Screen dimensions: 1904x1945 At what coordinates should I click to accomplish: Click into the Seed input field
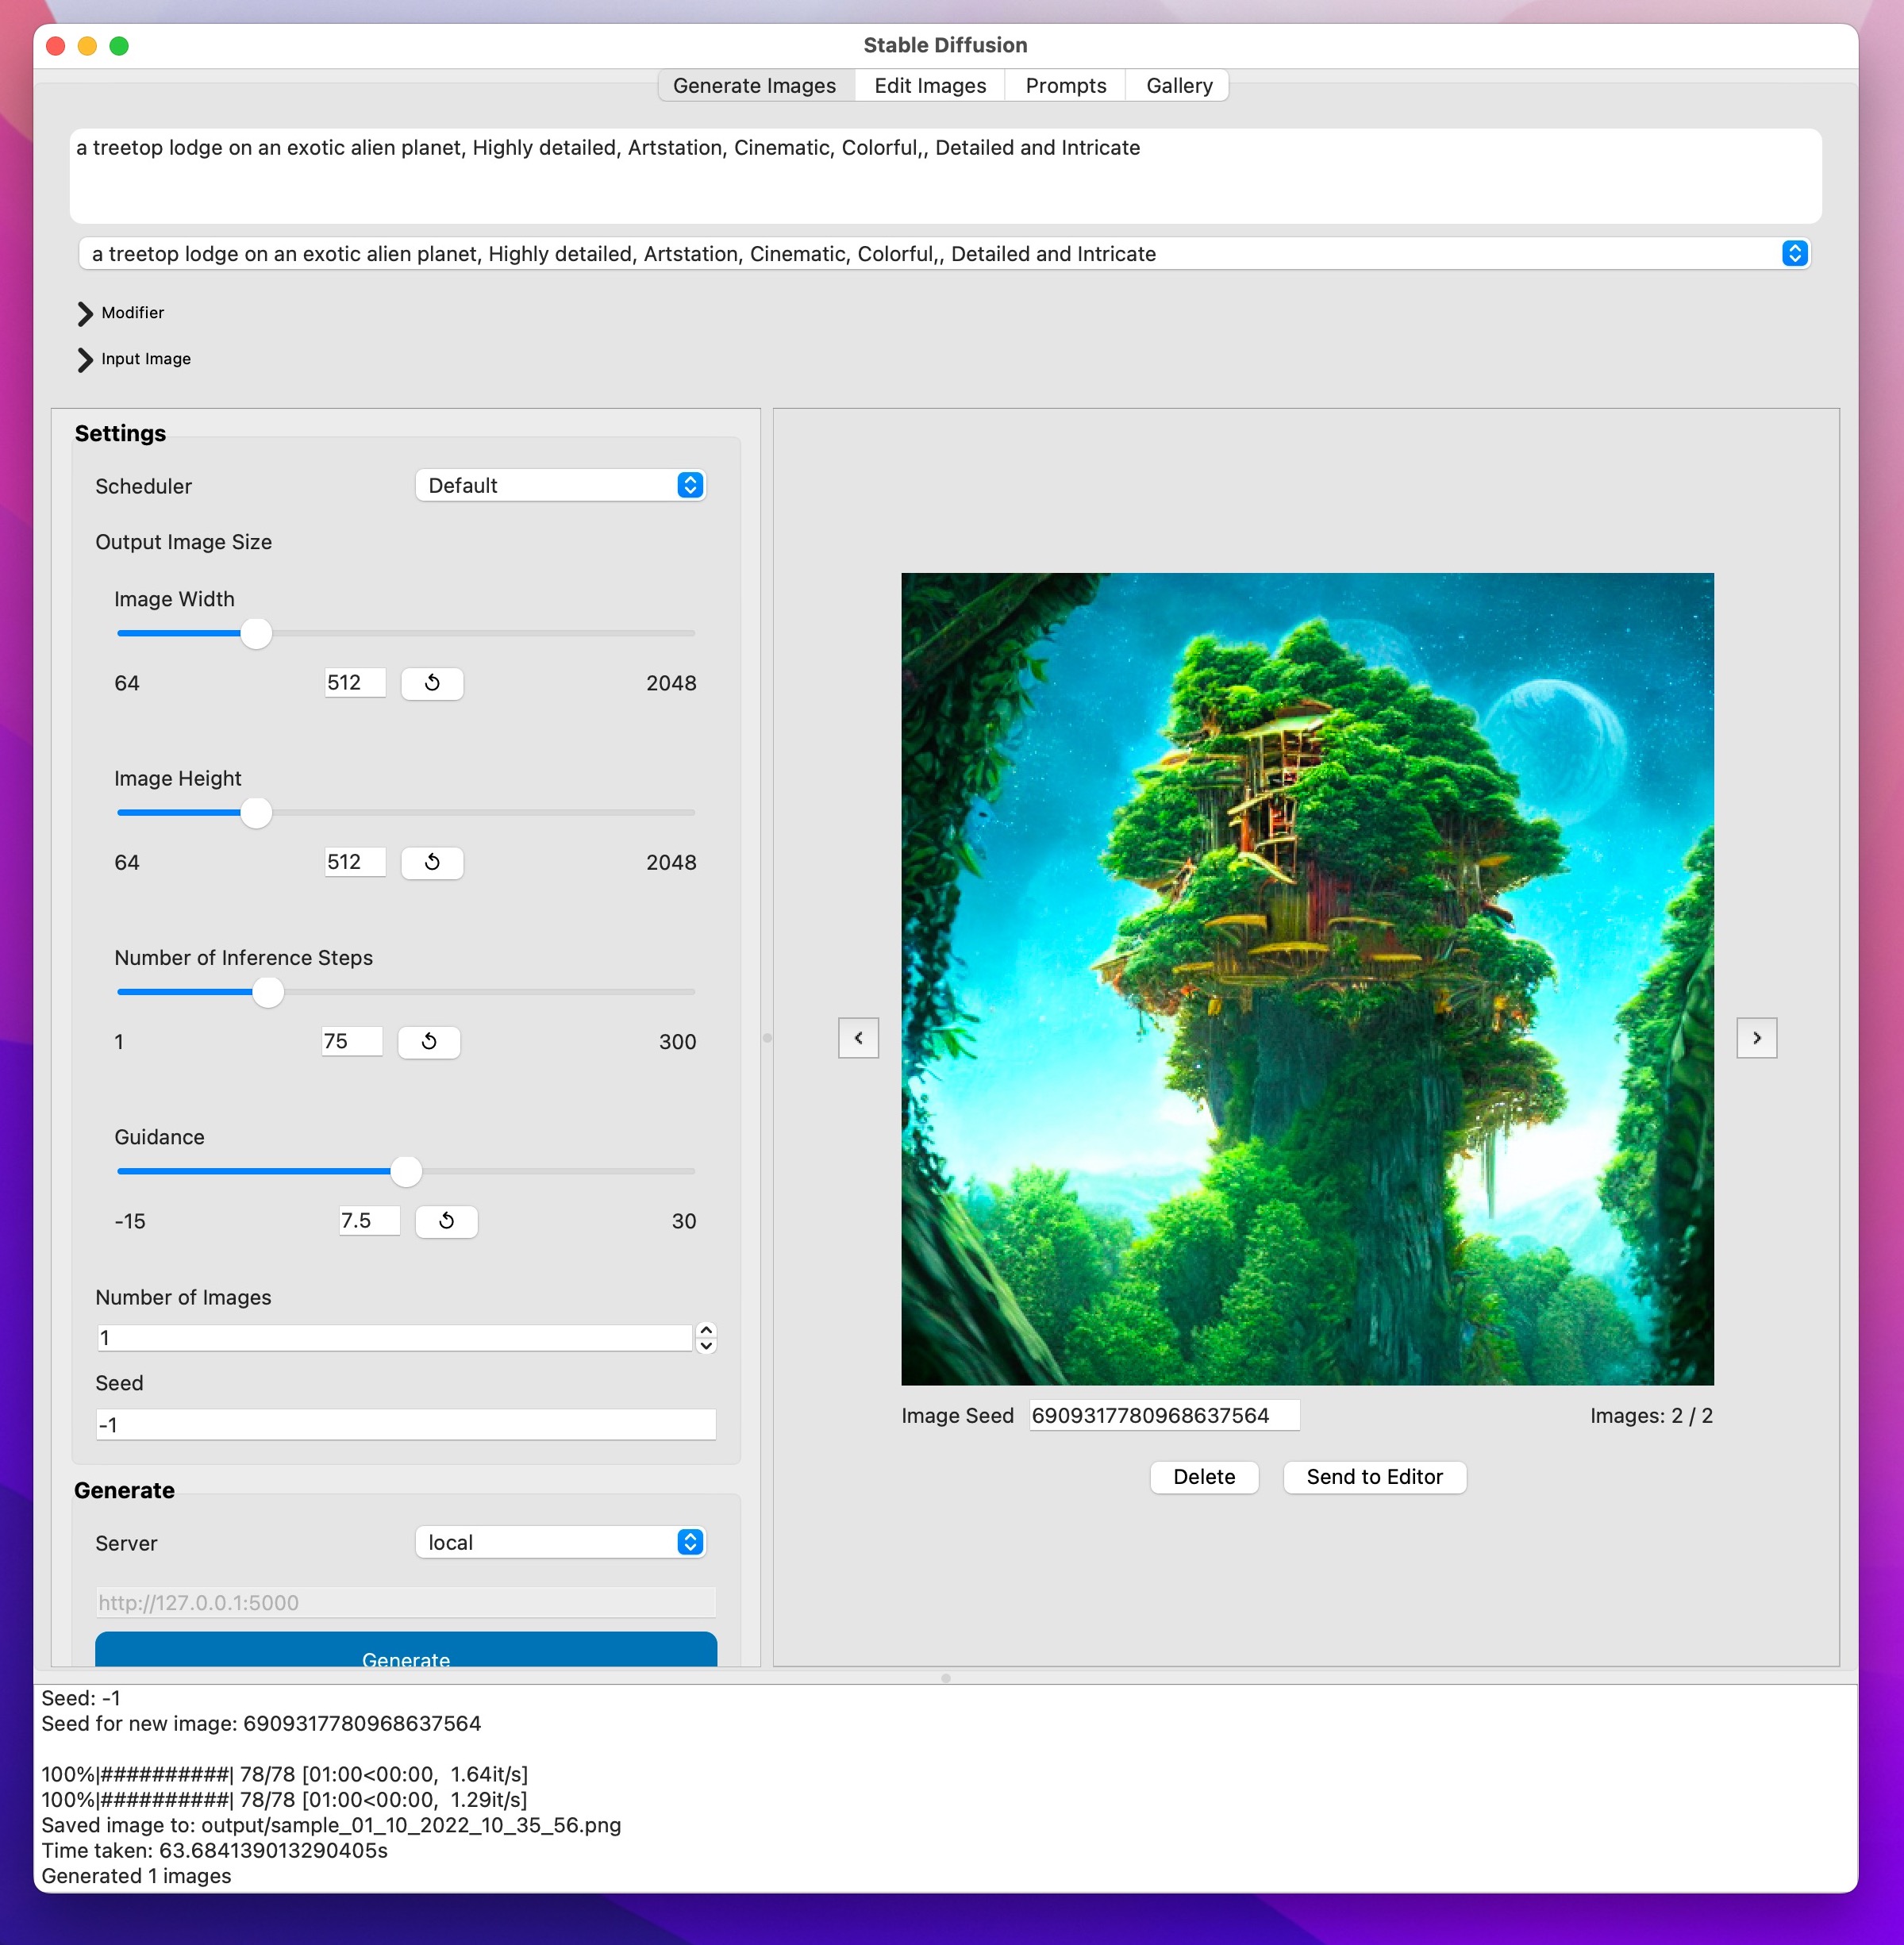point(405,1425)
